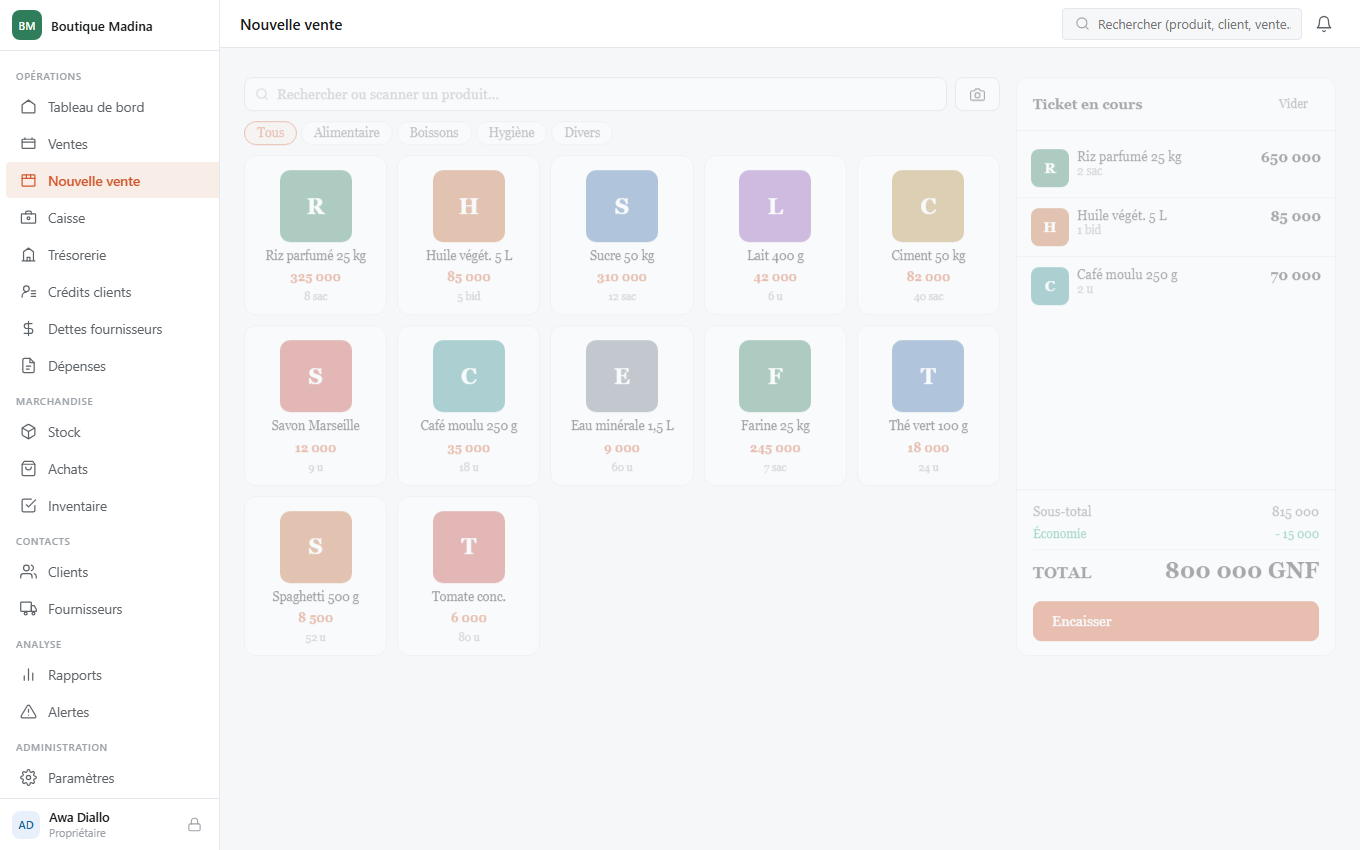Click the BM Boutique Madina logo
1360x850 pixels.
point(27,26)
